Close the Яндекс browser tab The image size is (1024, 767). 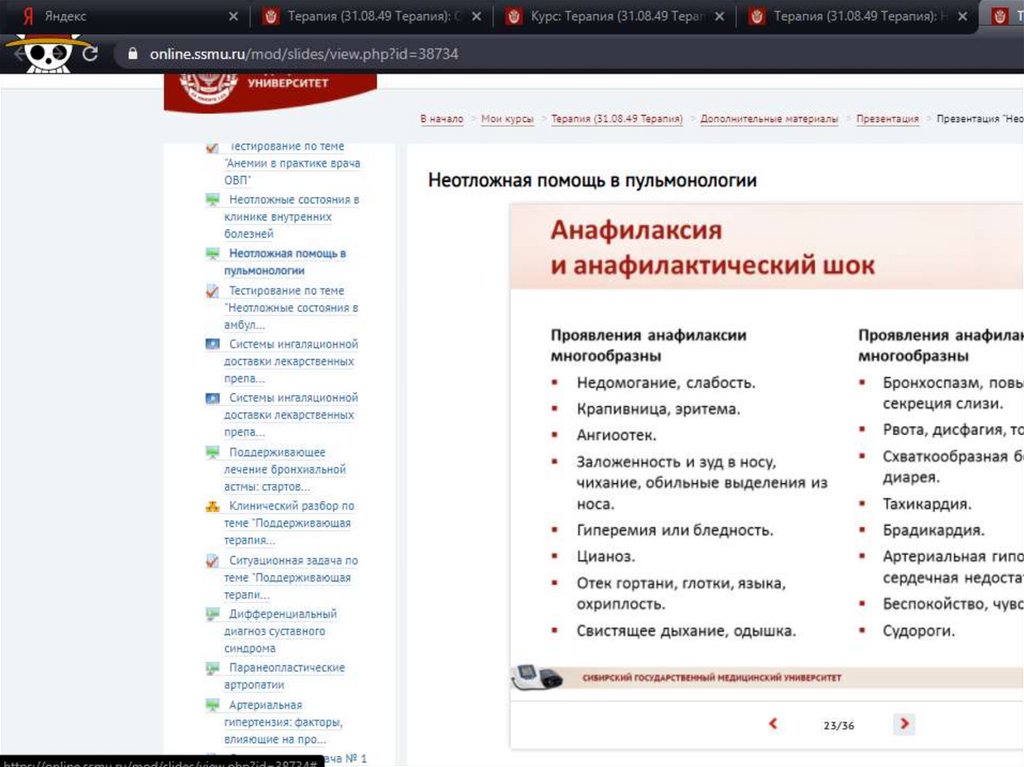tap(233, 16)
